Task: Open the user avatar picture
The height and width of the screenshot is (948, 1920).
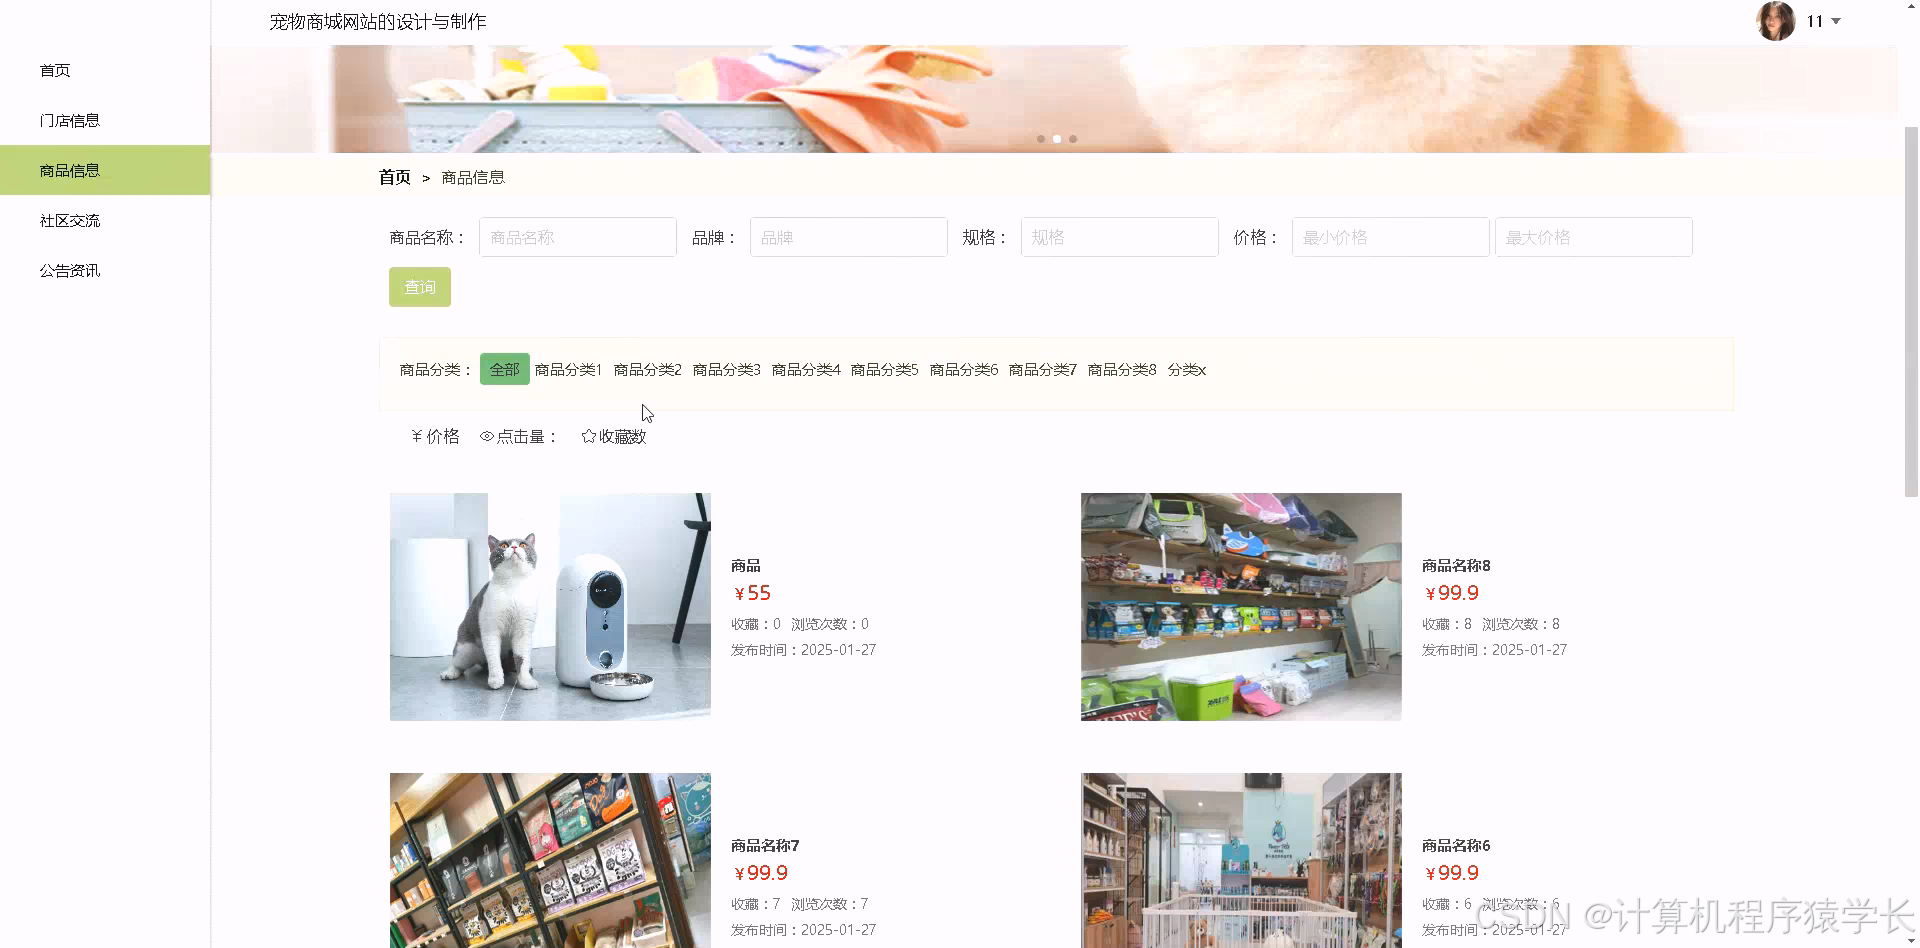Action: tap(1776, 21)
